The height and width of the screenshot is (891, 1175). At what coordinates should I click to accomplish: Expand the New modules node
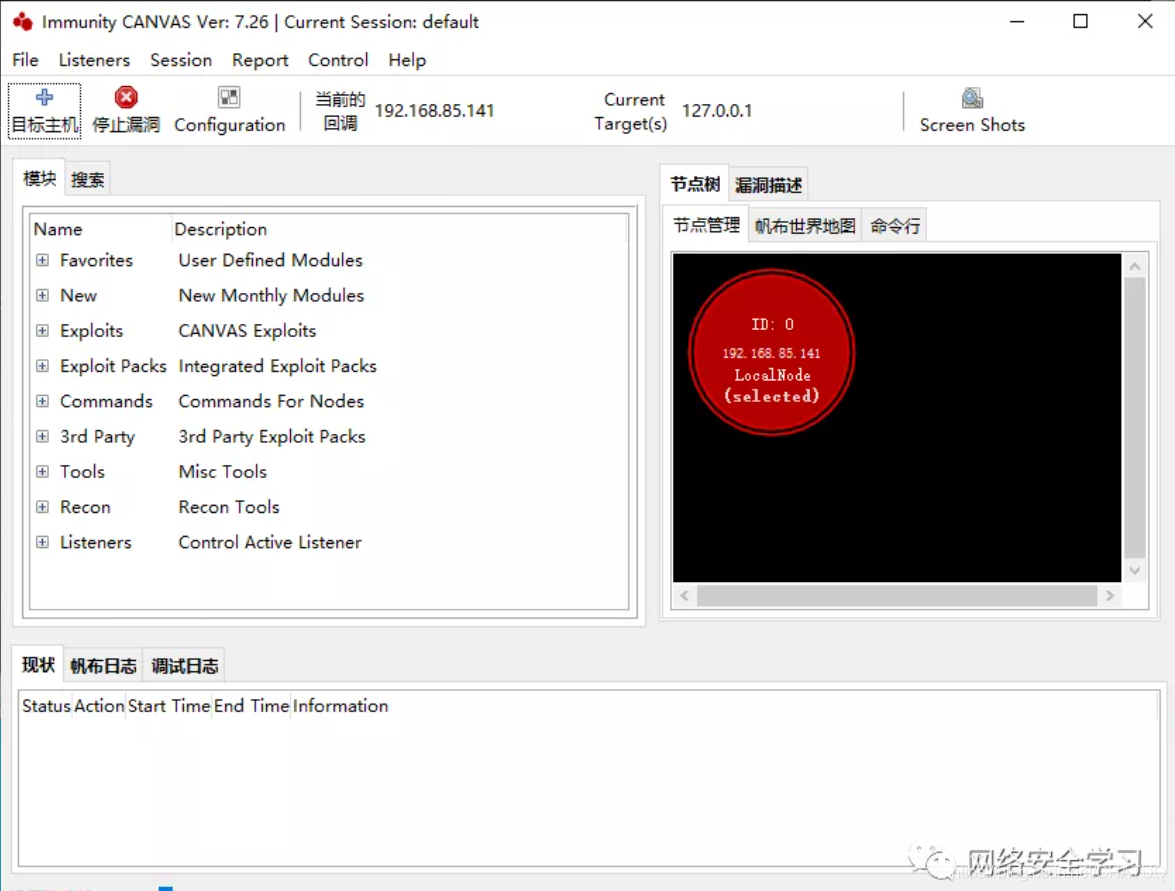point(43,295)
